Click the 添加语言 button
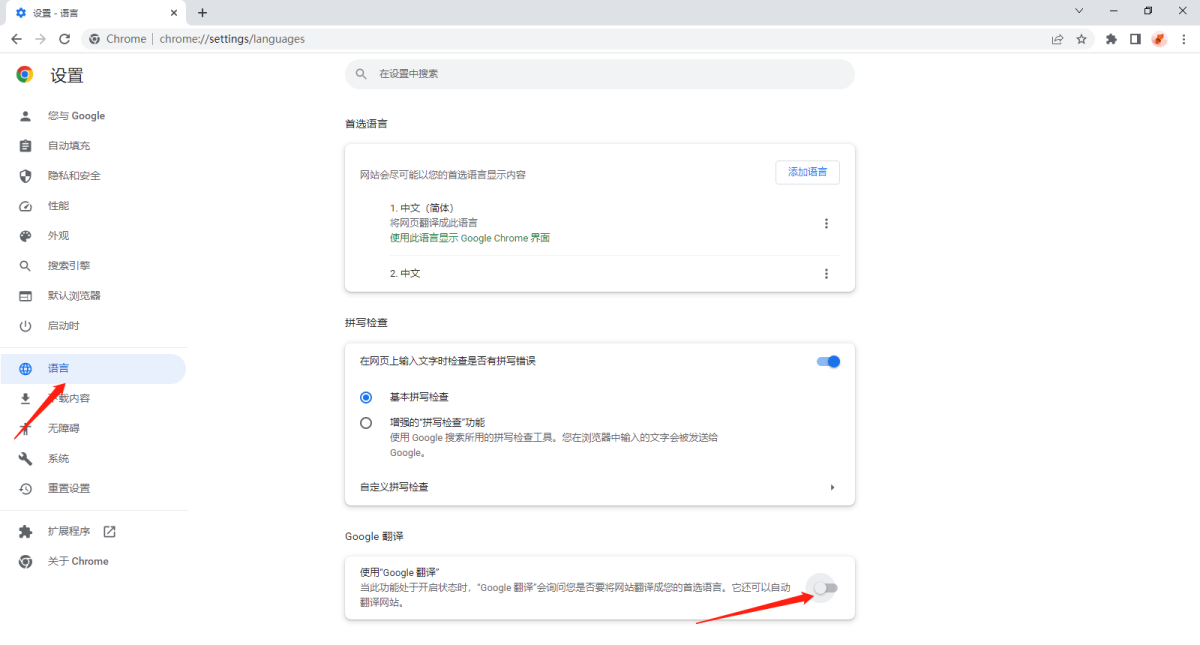This screenshot has height=645, width=1200. pyautogui.click(x=807, y=172)
